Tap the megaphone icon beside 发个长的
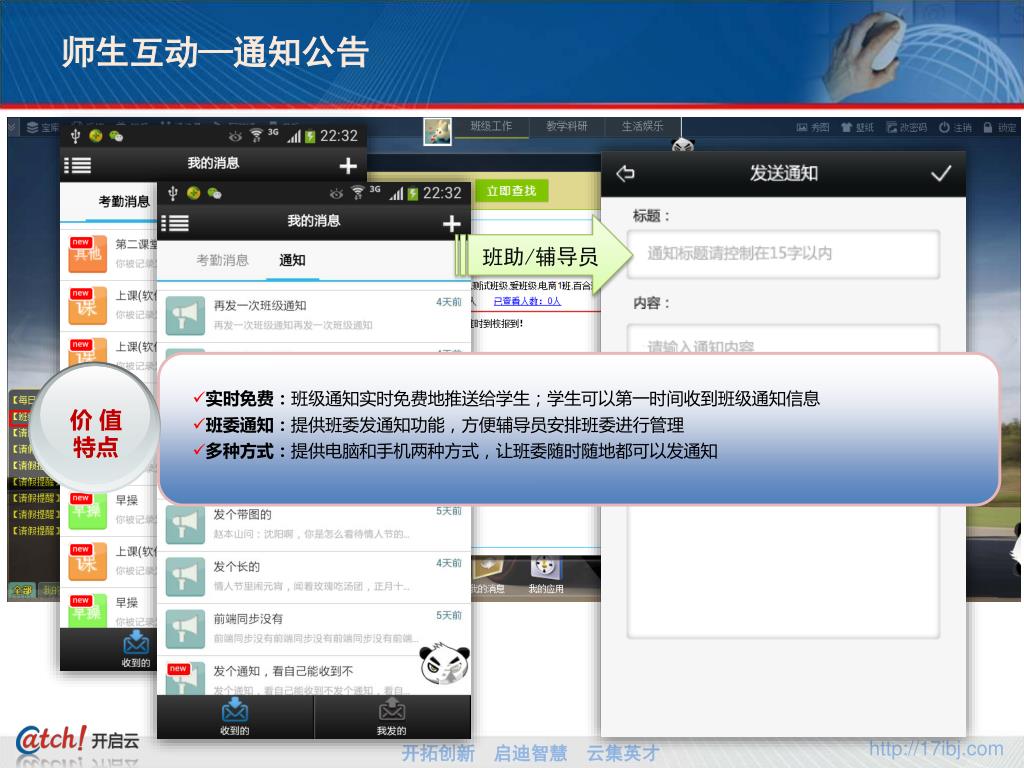Image resolution: width=1024 pixels, height=768 pixels. pos(185,577)
